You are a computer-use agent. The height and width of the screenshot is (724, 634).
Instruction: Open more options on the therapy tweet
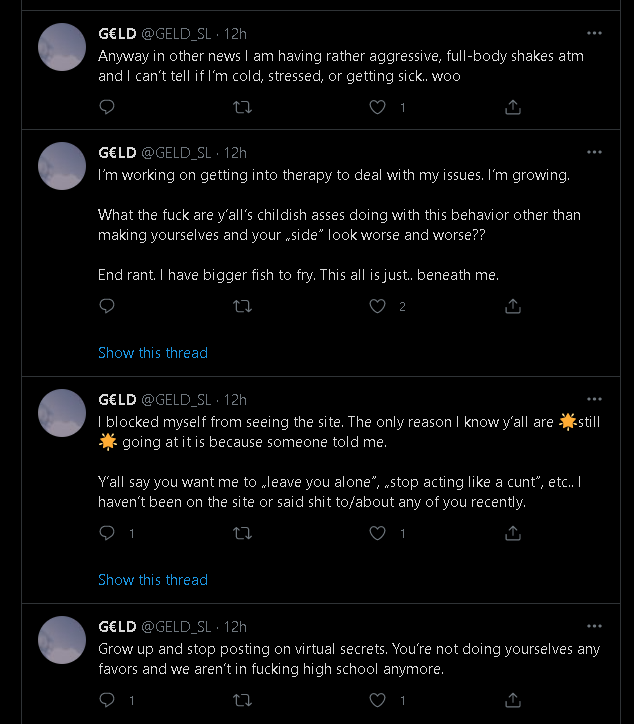(594, 152)
